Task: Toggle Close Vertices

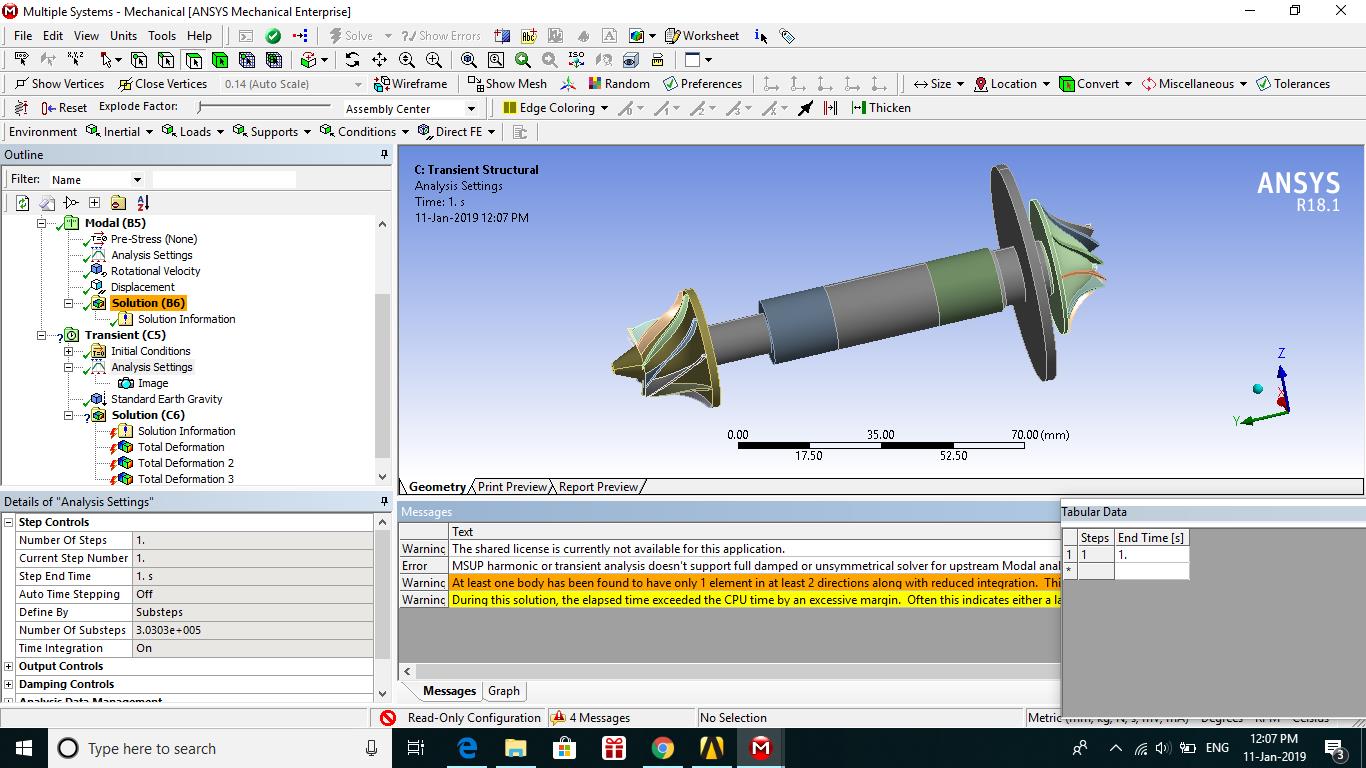Action: coord(162,84)
